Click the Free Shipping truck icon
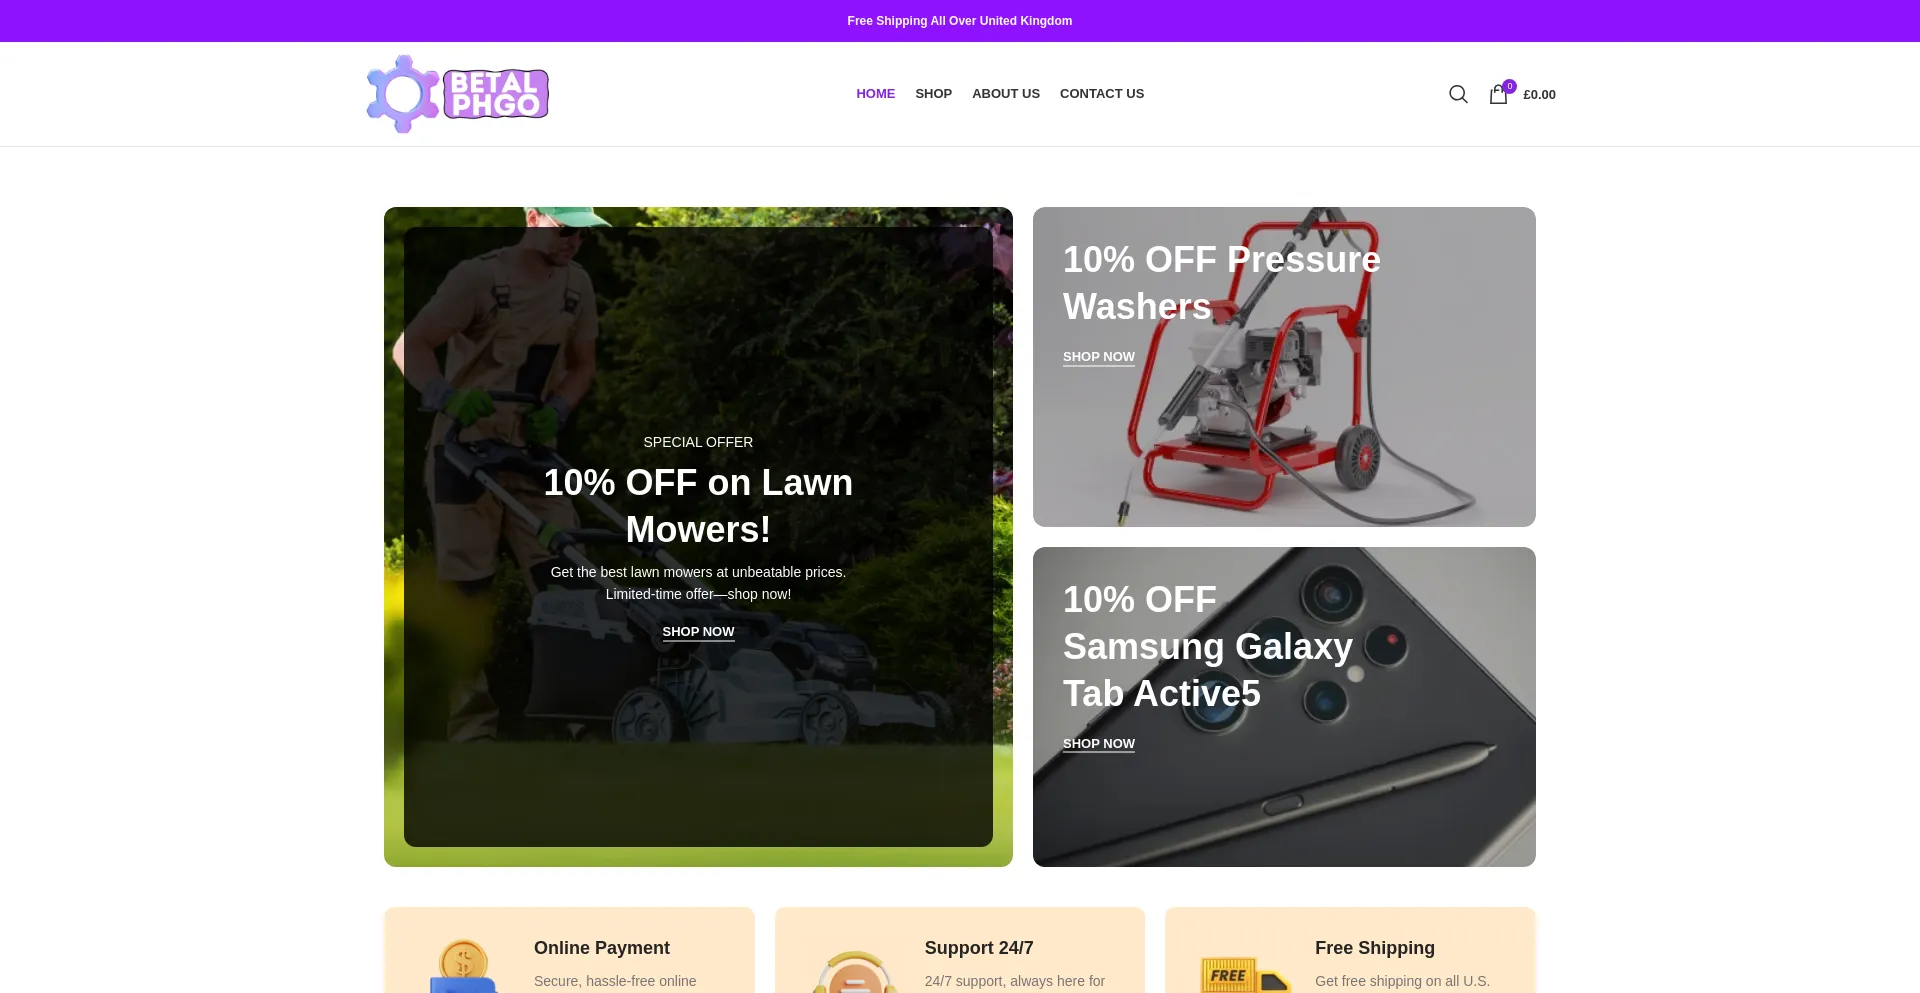 pyautogui.click(x=1245, y=975)
